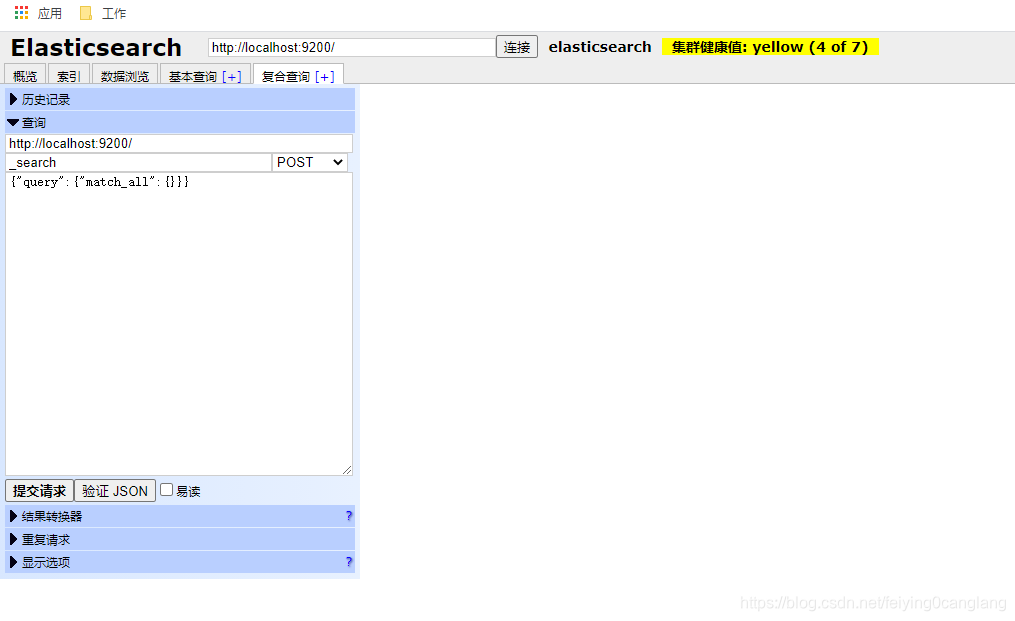Open the 基本查询 basic query tab
The height and width of the screenshot is (621, 1015).
click(x=193, y=76)
